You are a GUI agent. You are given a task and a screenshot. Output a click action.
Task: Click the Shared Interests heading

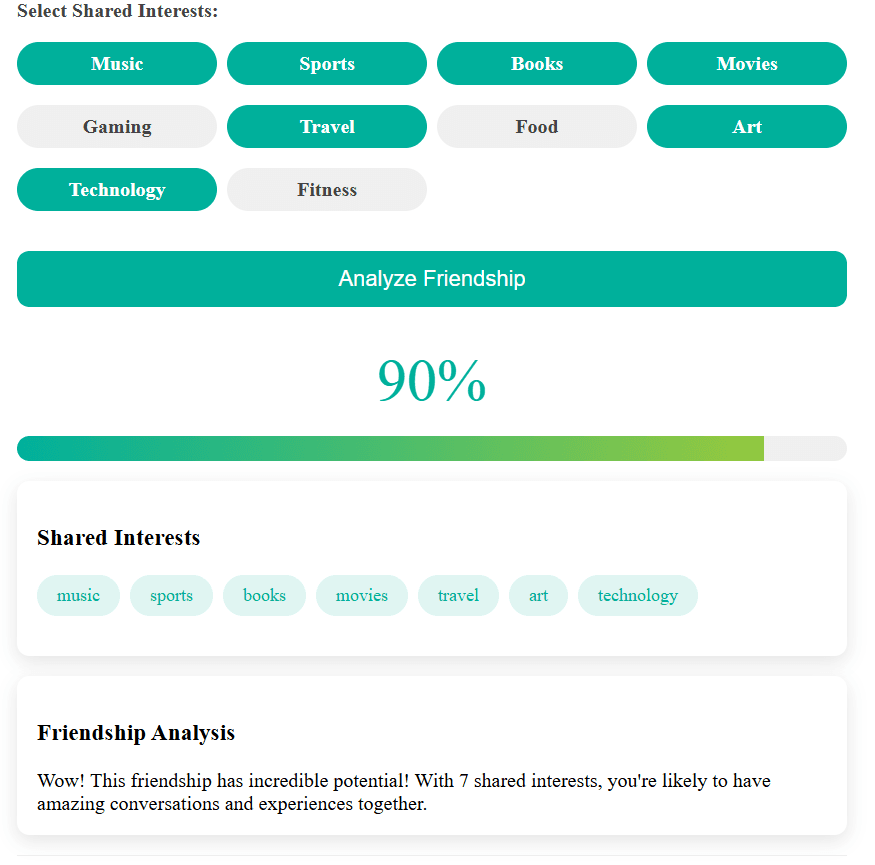[x=119, y=538]
